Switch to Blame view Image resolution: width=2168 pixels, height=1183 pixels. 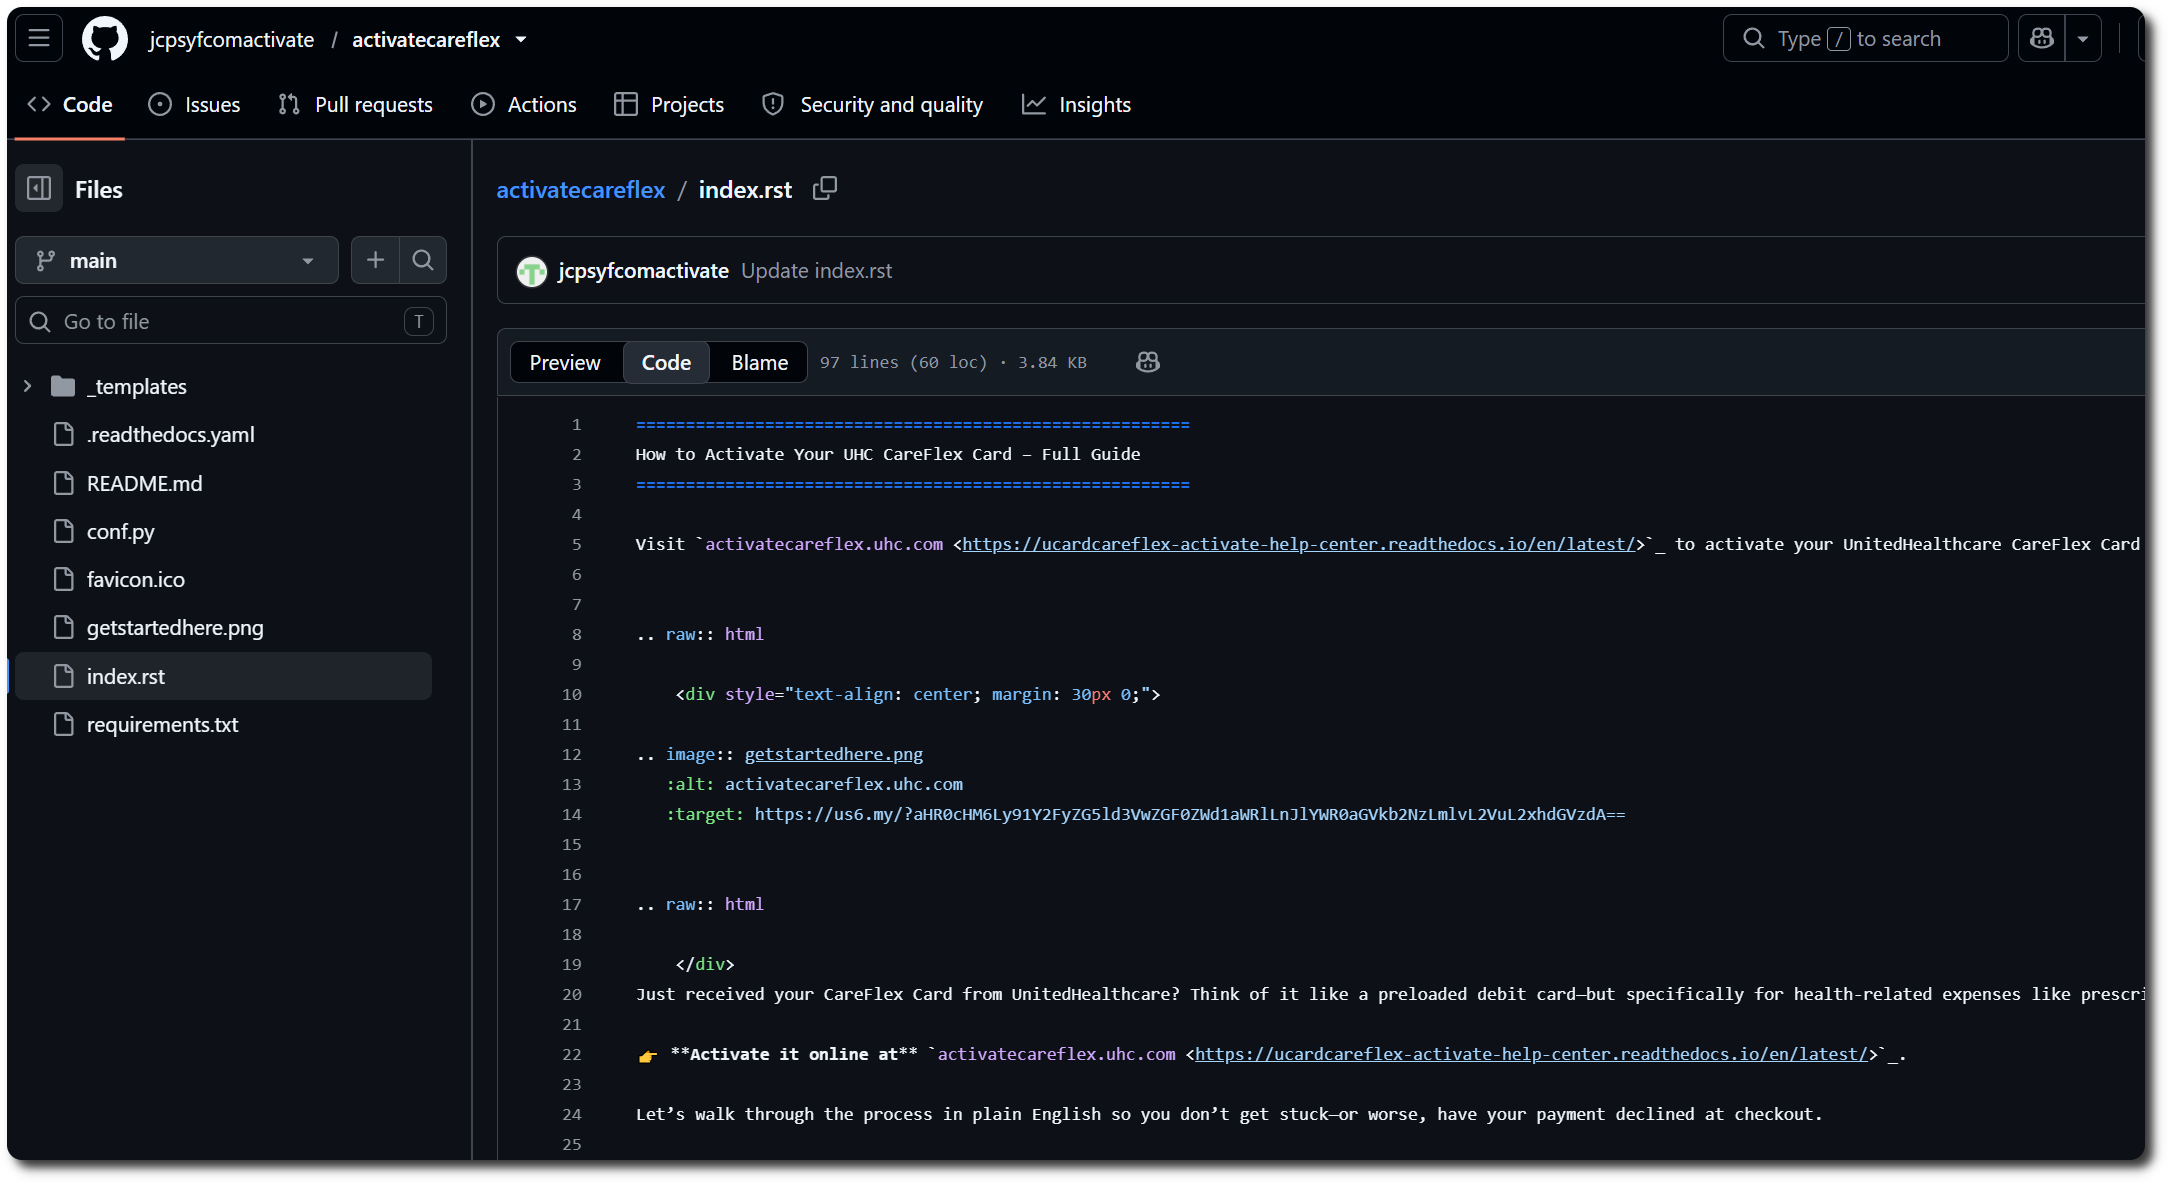click(759, 362)
